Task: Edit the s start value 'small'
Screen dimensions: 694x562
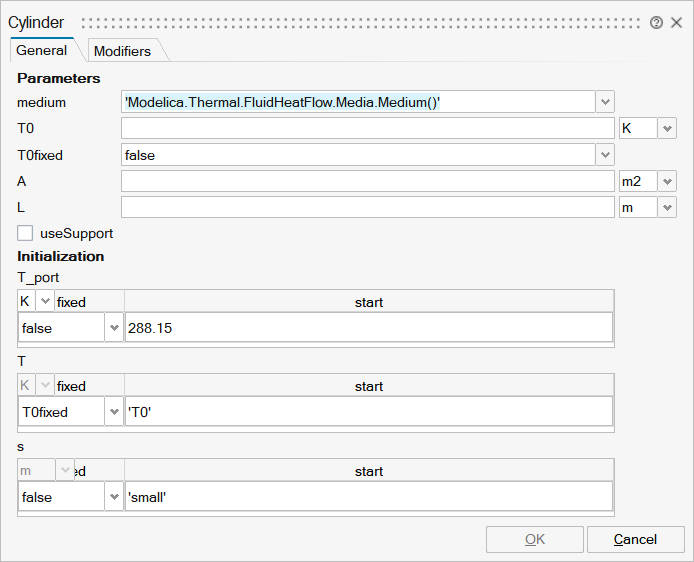Action: coord(367,497)
